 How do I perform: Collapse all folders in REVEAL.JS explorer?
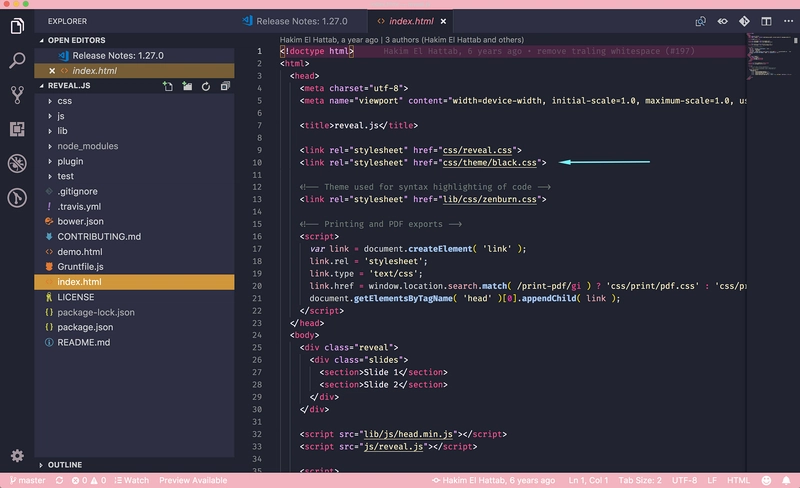coord(225,86)
